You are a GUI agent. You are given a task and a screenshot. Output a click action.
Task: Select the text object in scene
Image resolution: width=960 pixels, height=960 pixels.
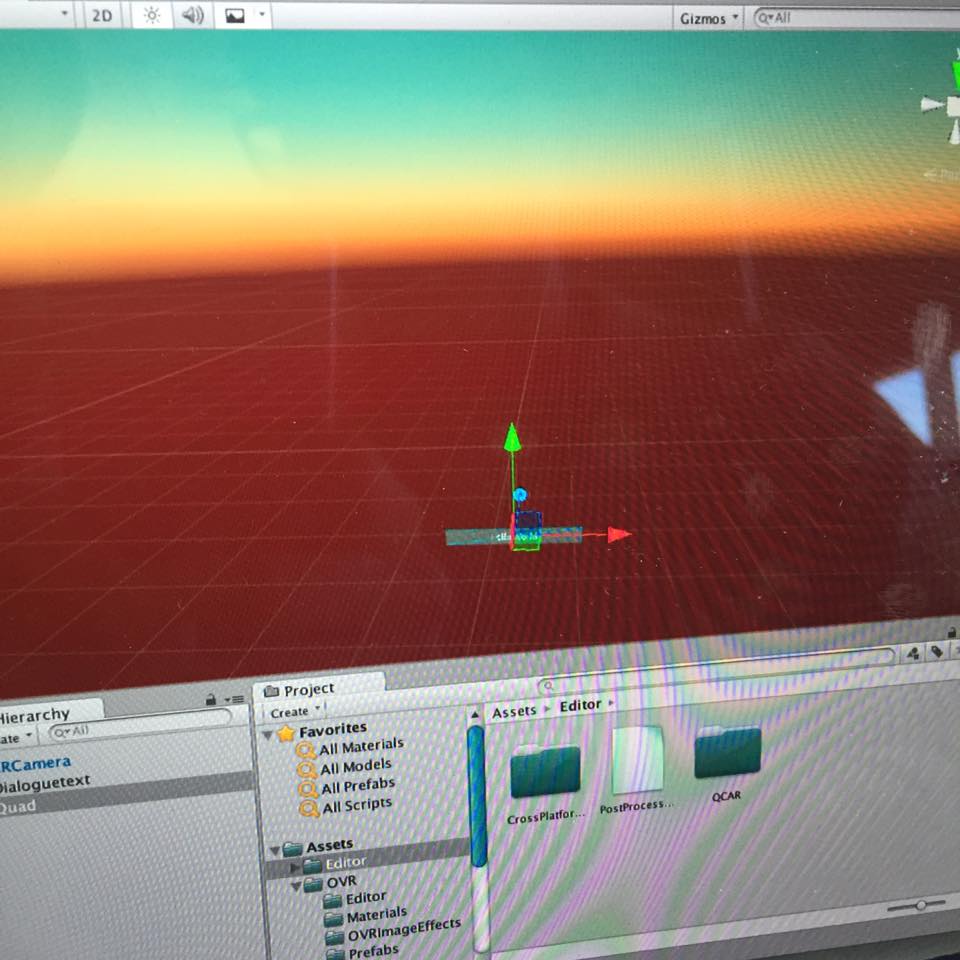(x=513, y=537)
